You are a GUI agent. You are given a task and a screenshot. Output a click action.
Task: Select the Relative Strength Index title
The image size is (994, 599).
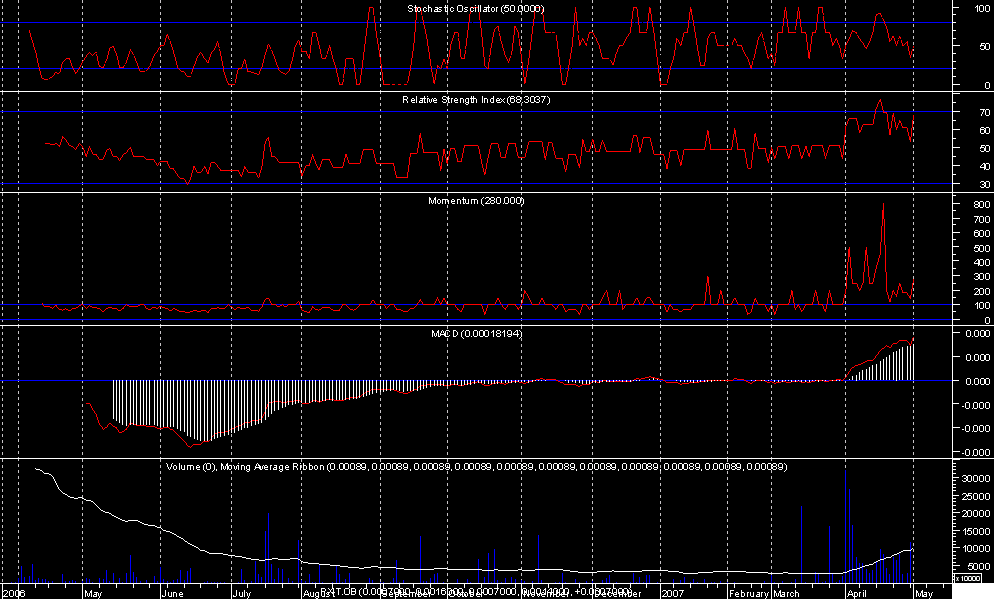coord(476,101)
